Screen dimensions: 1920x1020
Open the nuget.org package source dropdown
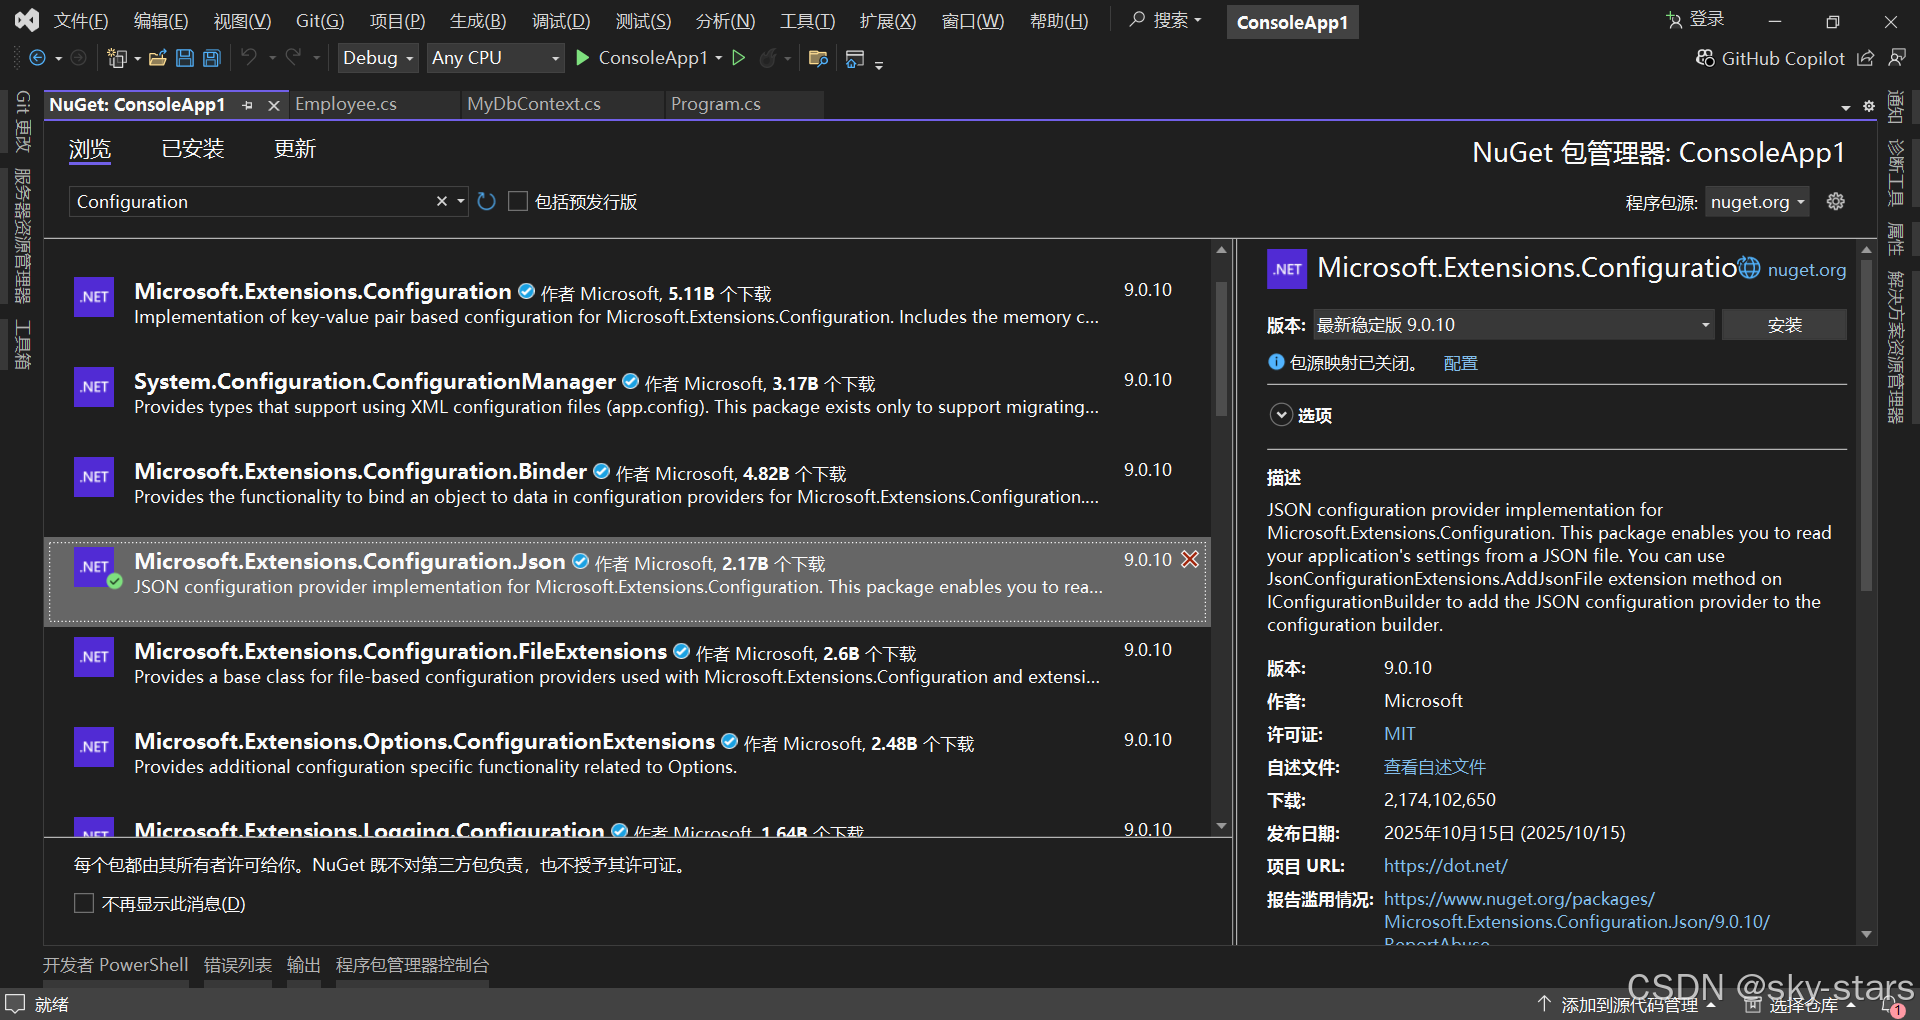[1757, 202]
